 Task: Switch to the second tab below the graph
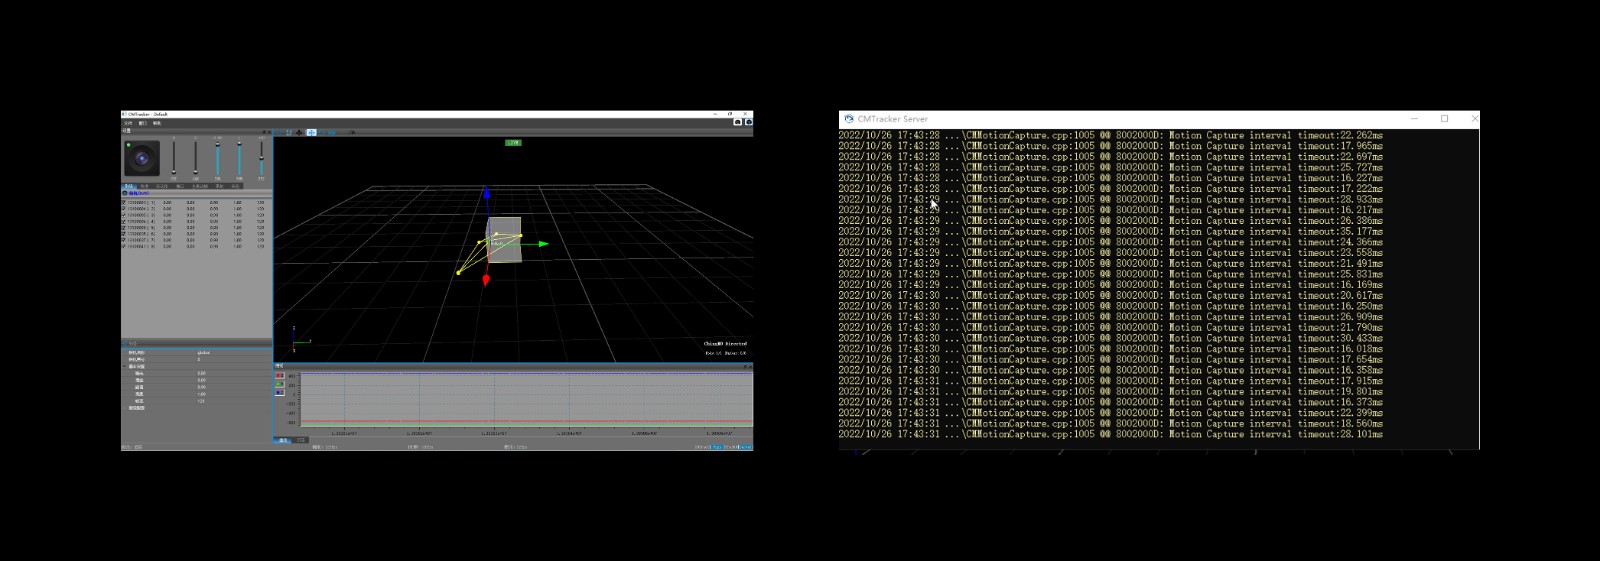(301, 440)
